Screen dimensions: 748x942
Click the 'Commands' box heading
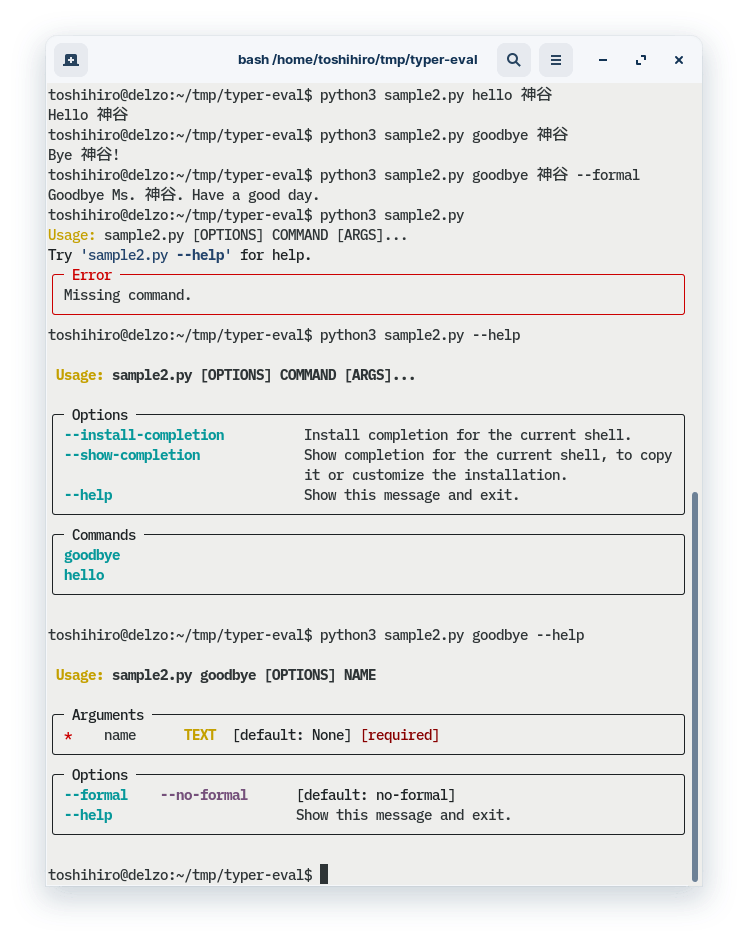tap(104, 535)
